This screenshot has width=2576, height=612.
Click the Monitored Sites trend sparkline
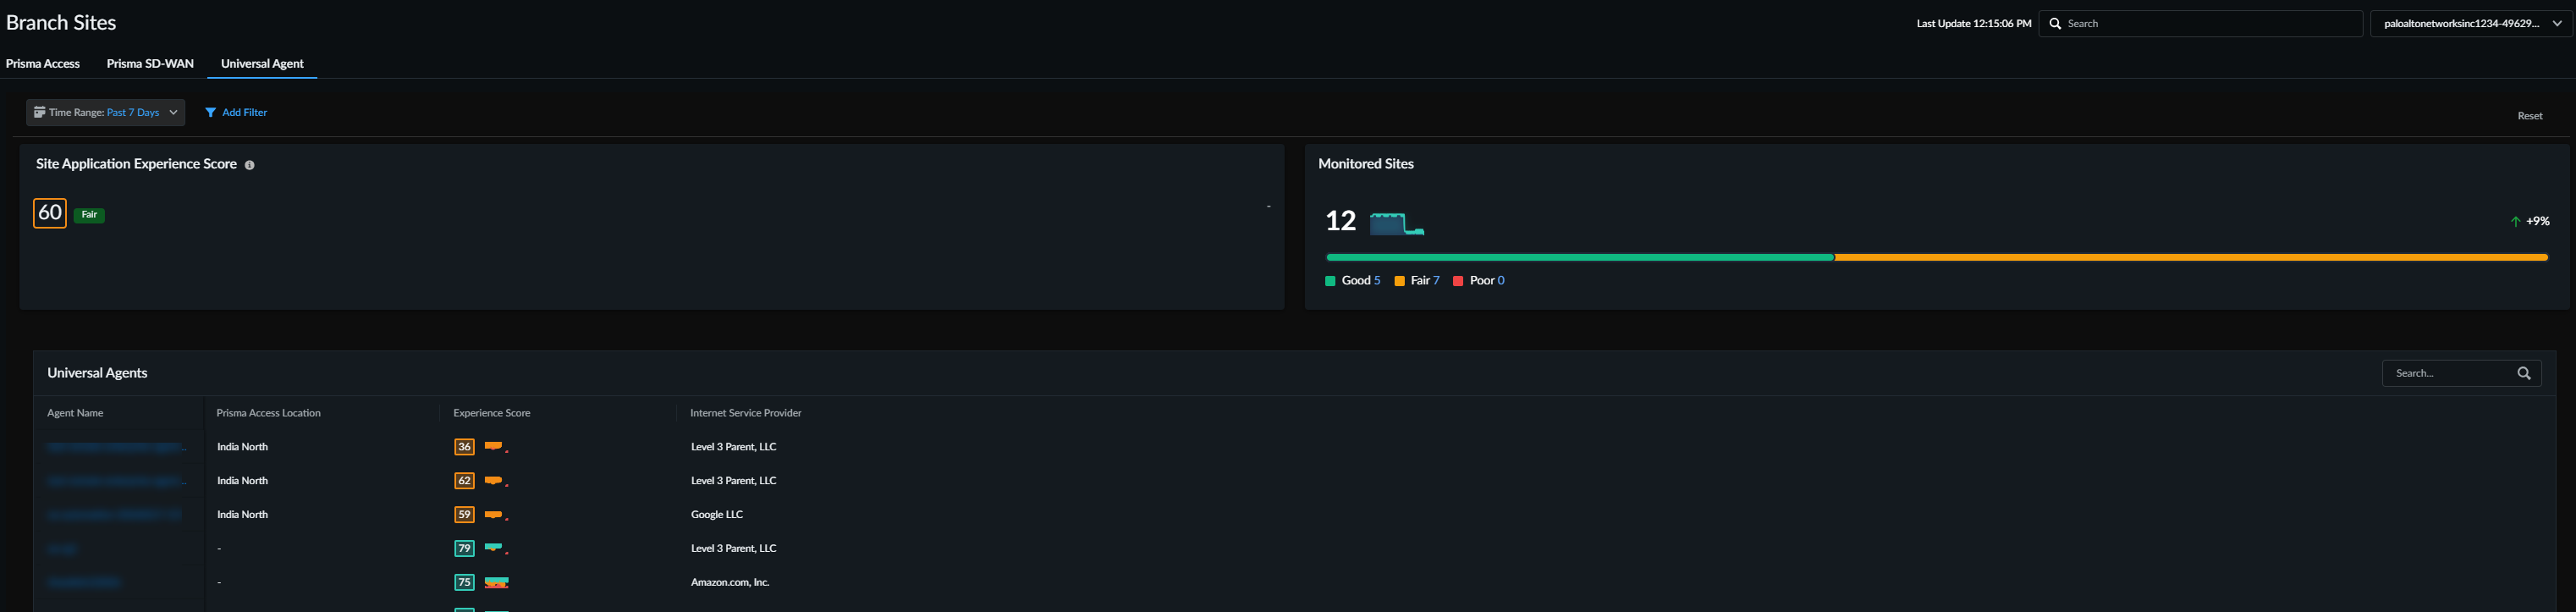[x=1396, y=224]
